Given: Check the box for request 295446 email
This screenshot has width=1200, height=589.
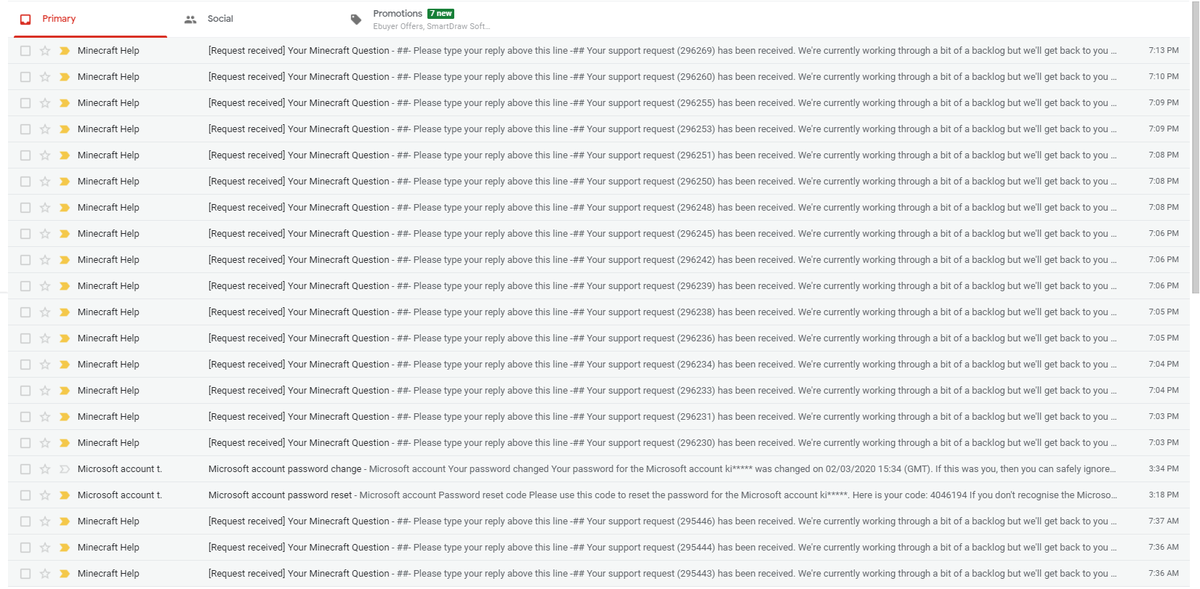Looking at the screenshot, I should pyautogui.click(x=25, y=521).
